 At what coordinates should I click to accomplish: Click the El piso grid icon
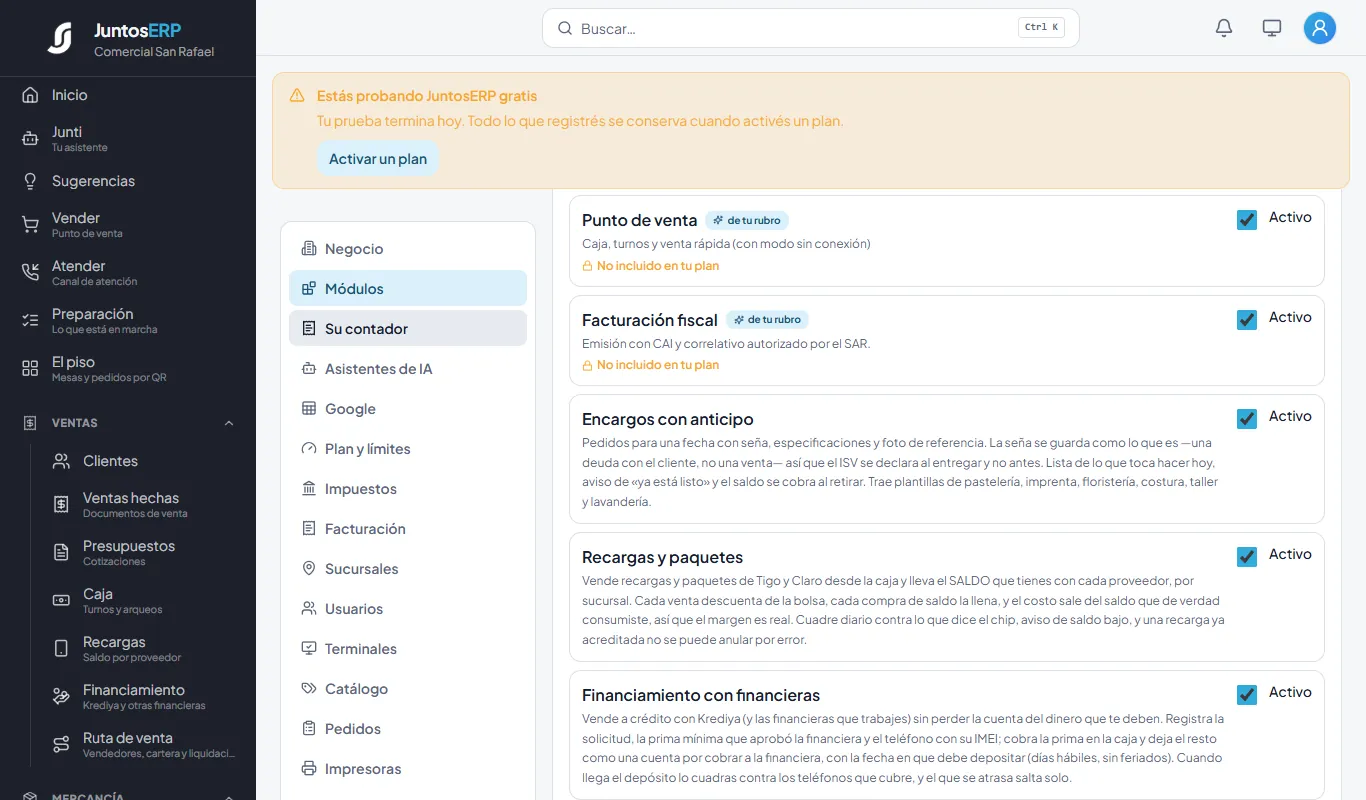tap(30, 368)
